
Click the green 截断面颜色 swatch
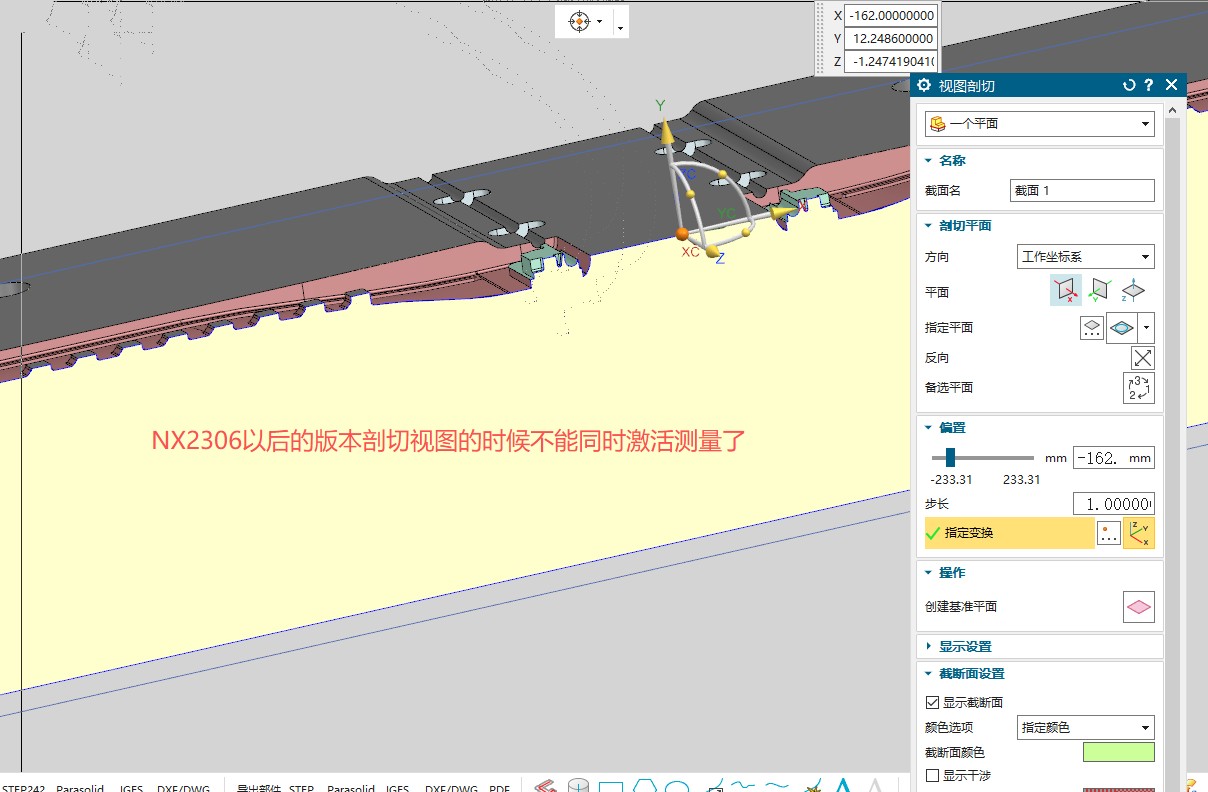click(1118, 753)
